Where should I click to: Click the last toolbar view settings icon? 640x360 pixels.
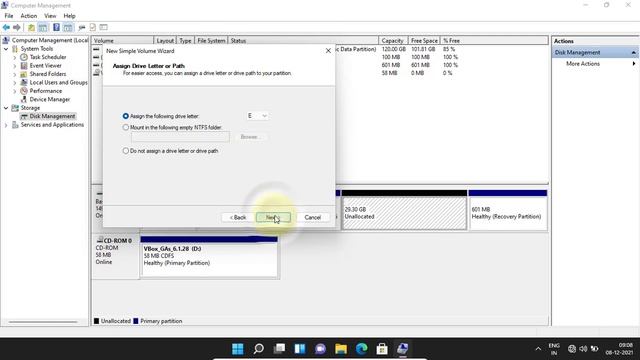[x=104, y=27]
